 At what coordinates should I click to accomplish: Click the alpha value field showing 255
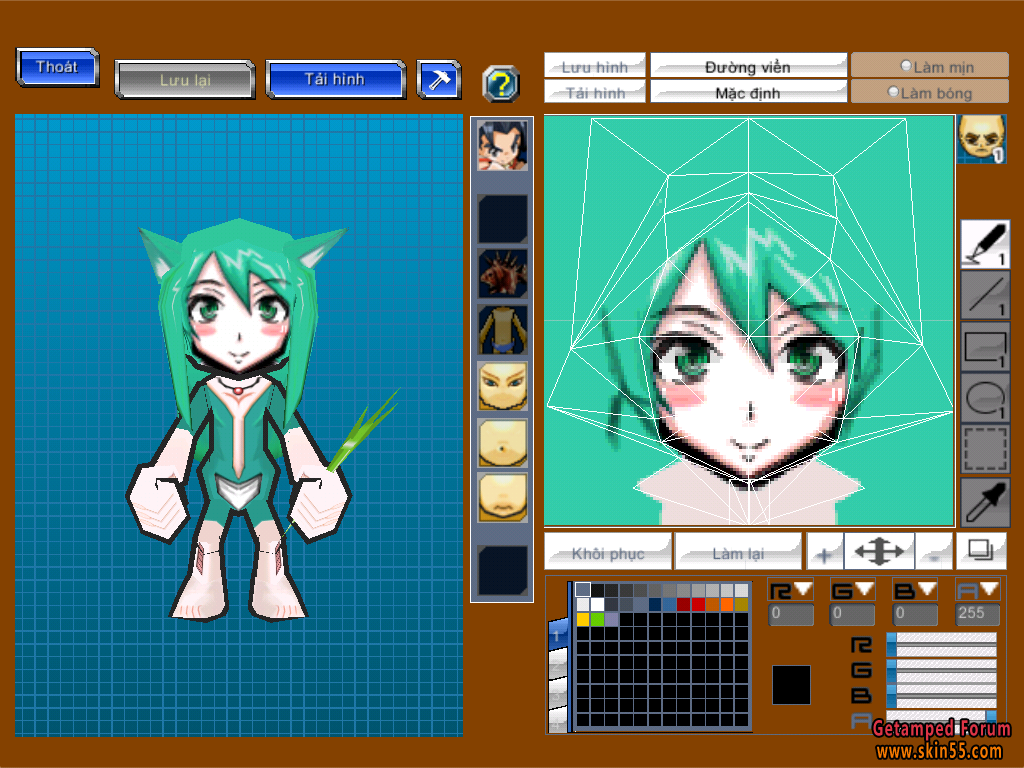pyautogui.click(x=977, y=614)
